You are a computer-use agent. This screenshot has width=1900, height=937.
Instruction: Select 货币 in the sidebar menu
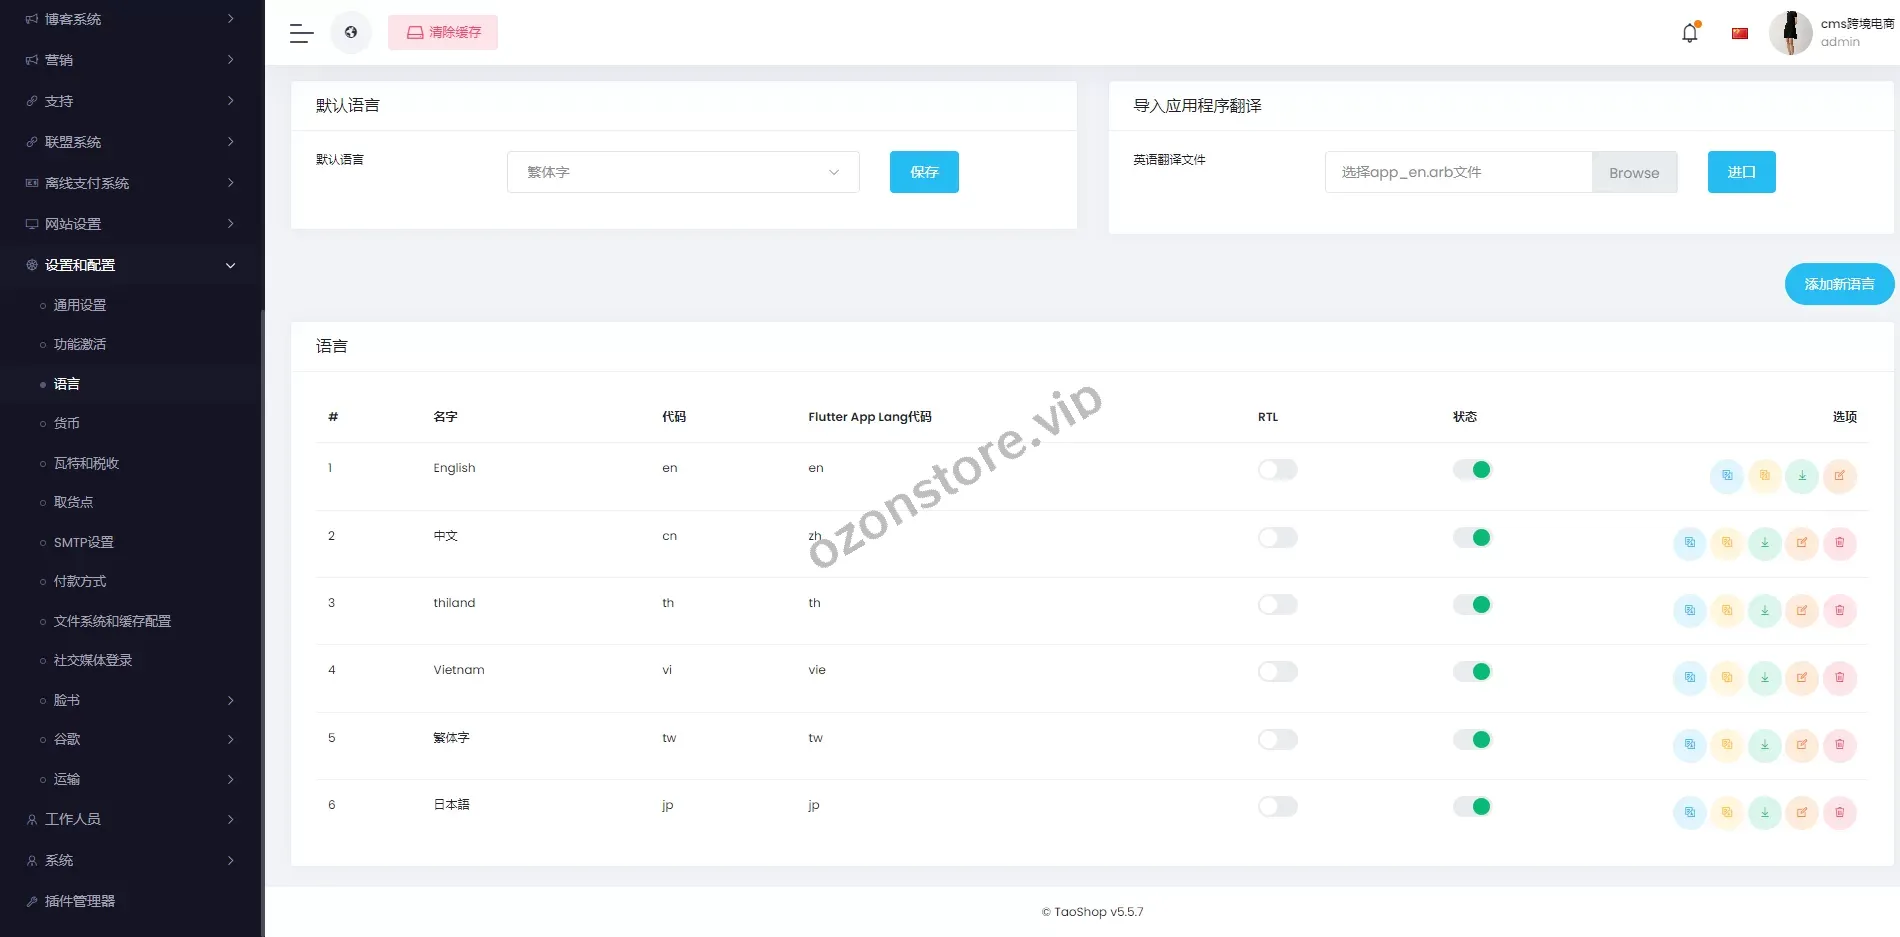pyautogui.click(x=67, y=423)
